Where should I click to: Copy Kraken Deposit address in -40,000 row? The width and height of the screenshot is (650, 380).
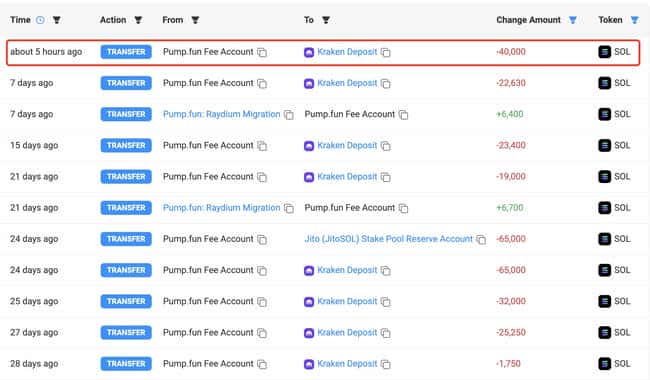click(386, 52)
